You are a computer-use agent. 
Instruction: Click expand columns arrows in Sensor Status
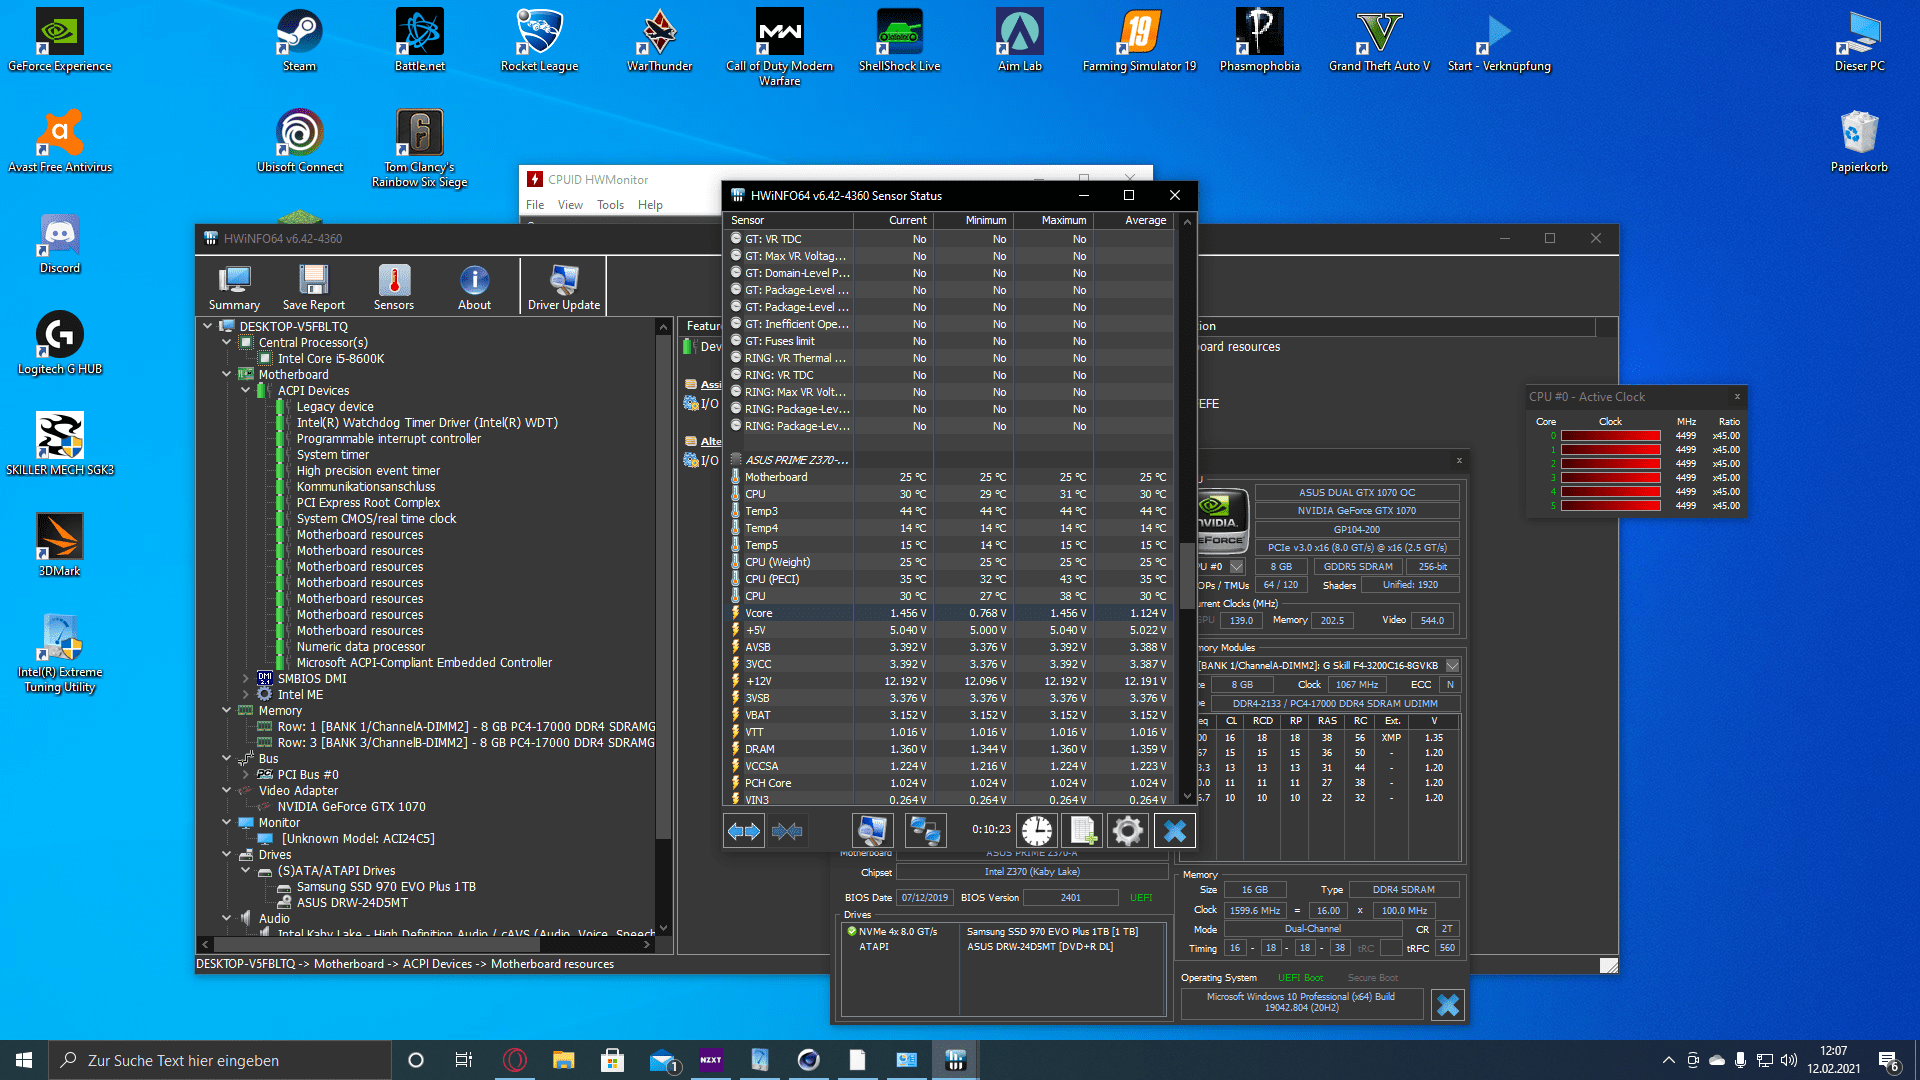744,831
